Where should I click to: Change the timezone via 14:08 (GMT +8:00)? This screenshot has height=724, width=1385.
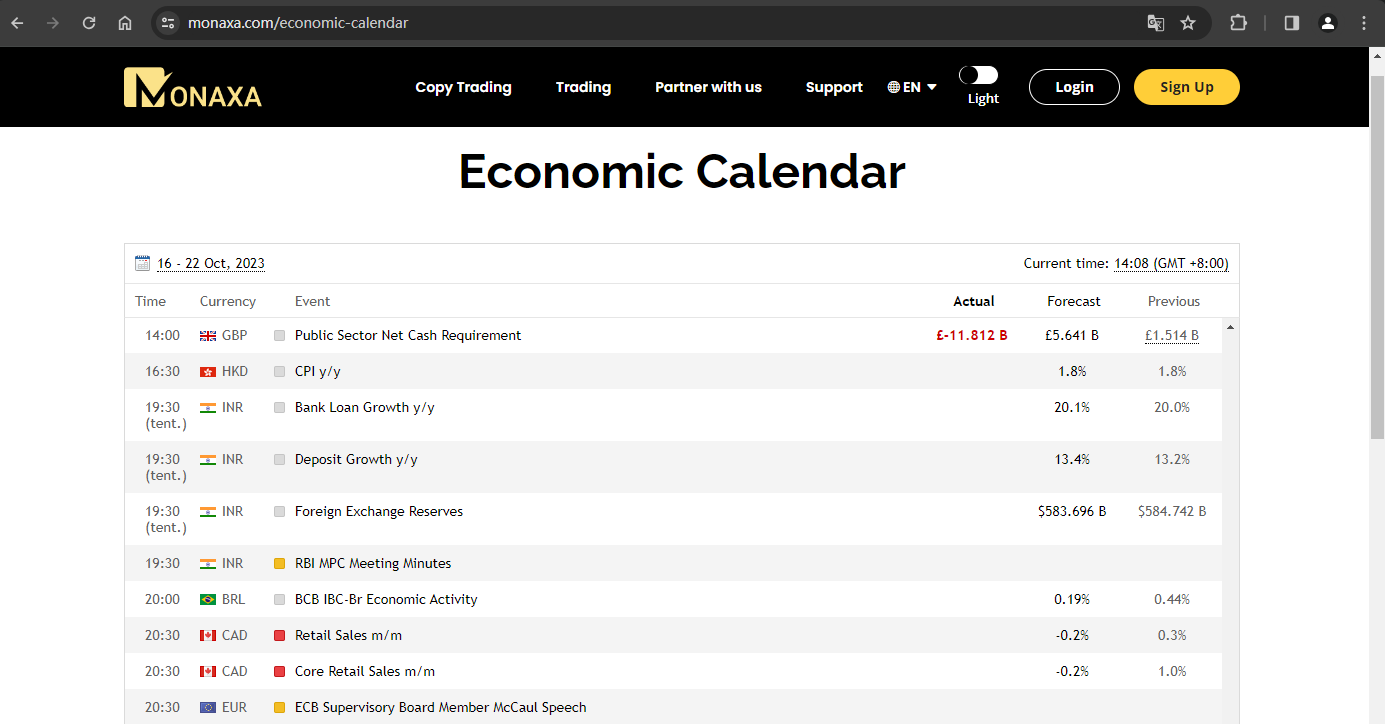point(1171,263)
